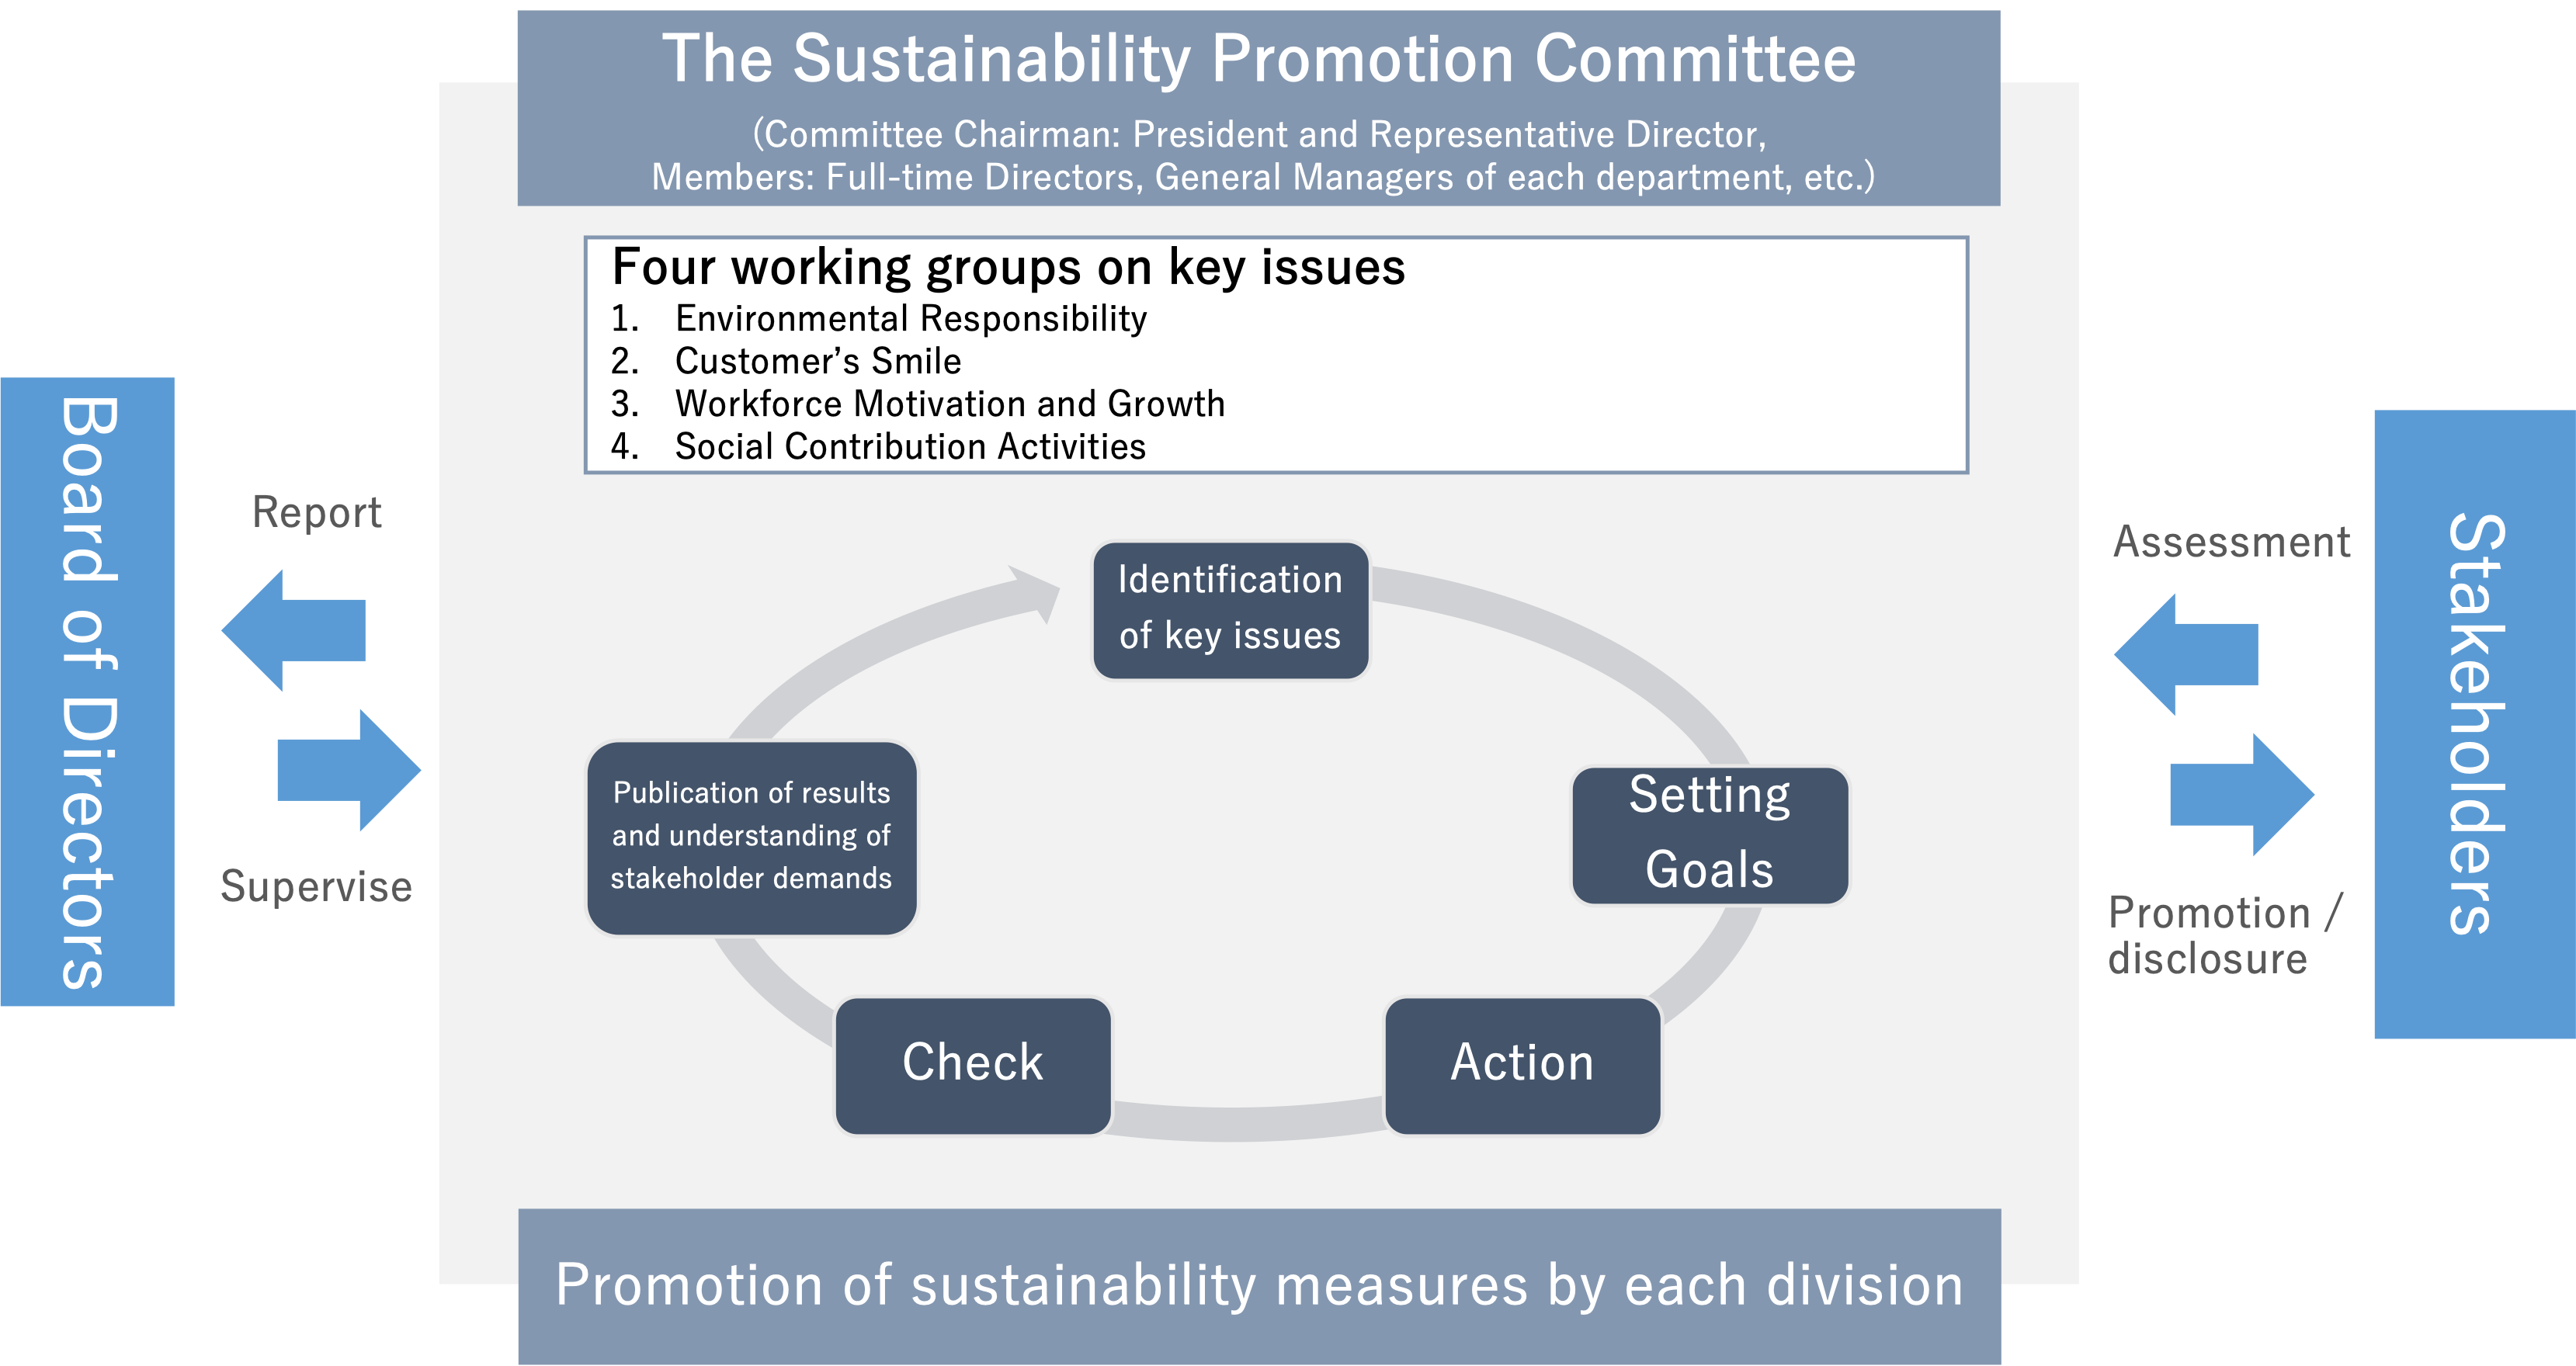Viewport: 2576px width, 1366px height.
Task: Click the Supervise label
Action: [316, 887]
